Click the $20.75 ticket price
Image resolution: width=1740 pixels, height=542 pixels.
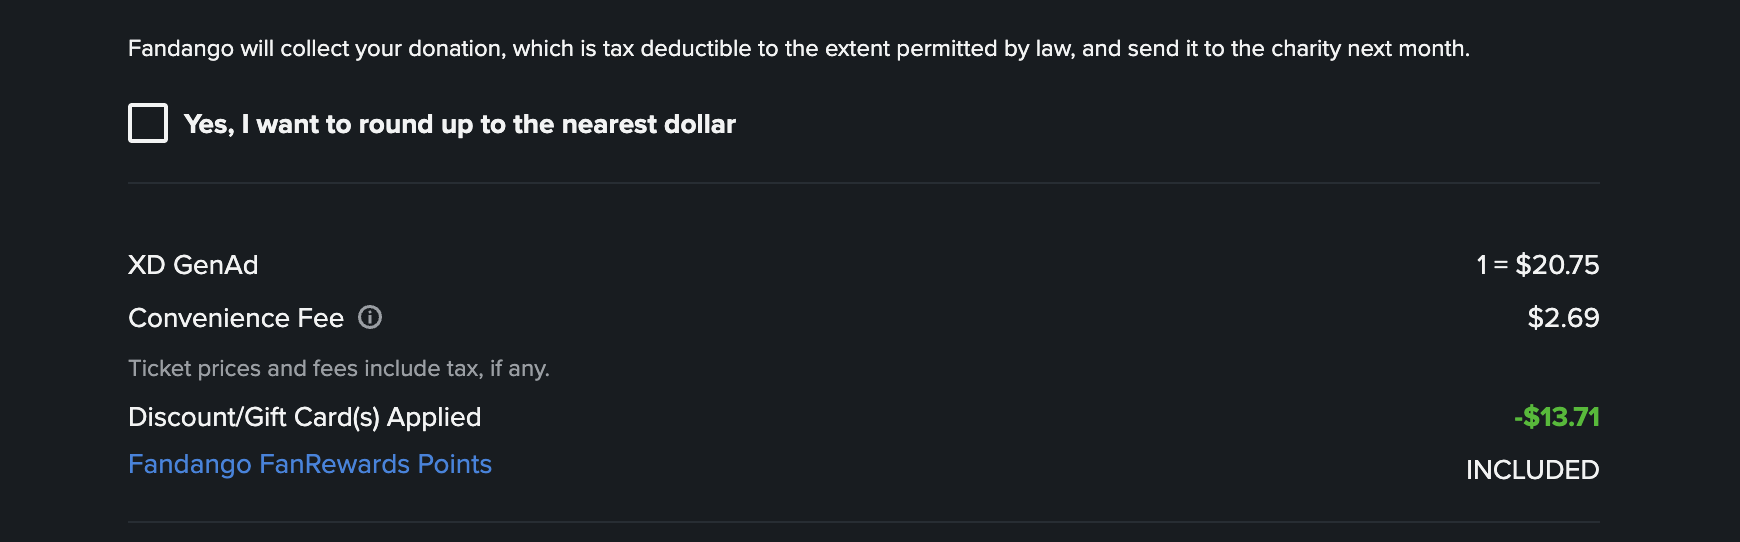point(1557,265)
